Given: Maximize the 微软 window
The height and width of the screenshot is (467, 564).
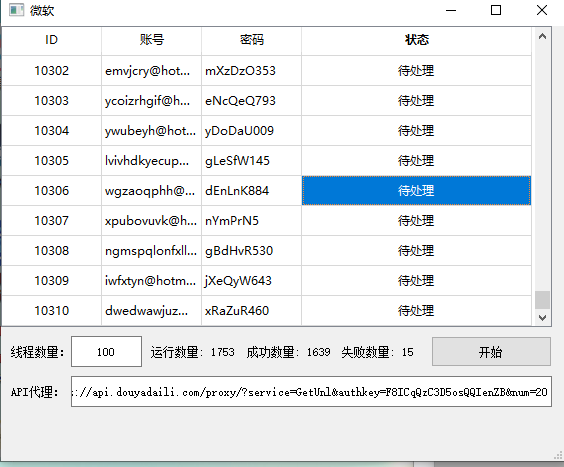Looking at the screenshot, I should tap(496, 10).
